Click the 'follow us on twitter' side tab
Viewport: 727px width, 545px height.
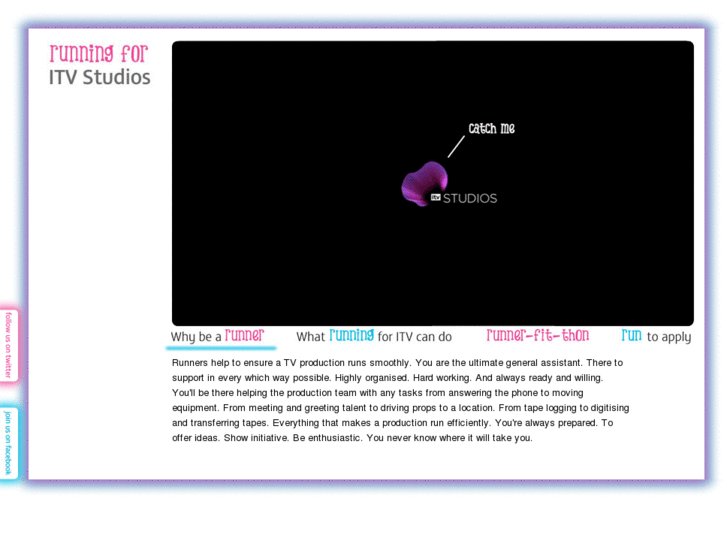pos(9,345)
